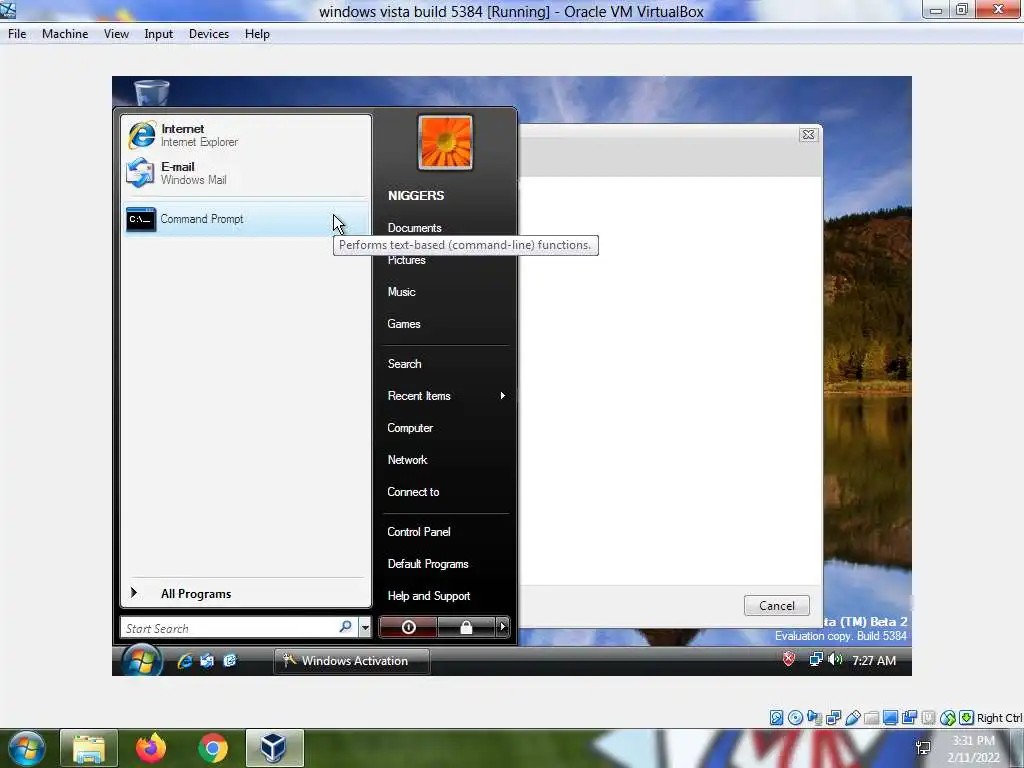Open Default Programs from Start menu
1024x768 pixels.
point(428,564)
